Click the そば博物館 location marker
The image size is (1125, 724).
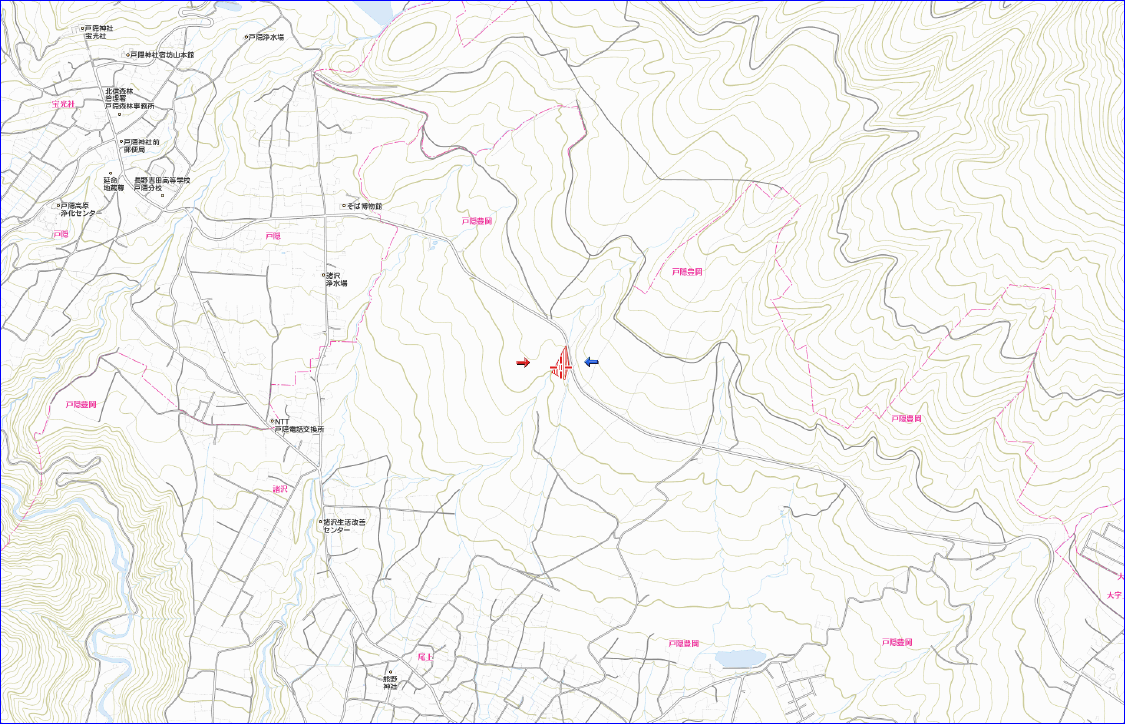pyautogui.click(x=343, y=206)
